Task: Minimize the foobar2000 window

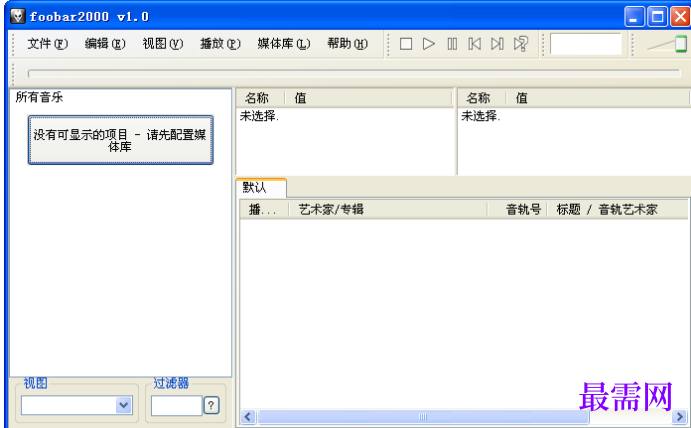Action: (635, 17)
